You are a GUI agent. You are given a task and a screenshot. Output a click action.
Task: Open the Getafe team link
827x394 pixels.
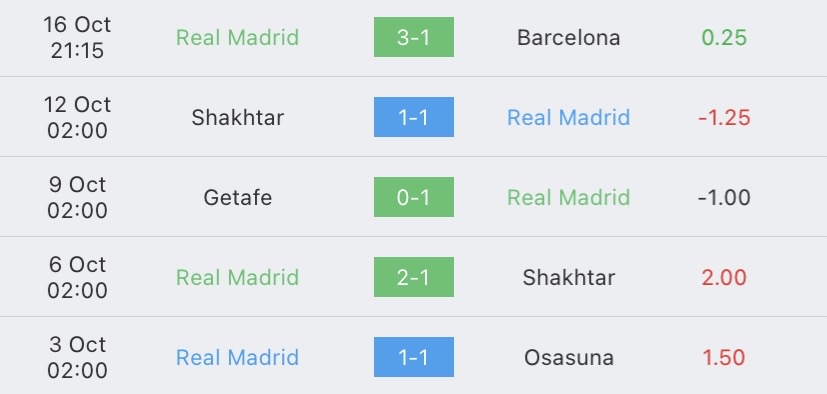coord(237,197)
